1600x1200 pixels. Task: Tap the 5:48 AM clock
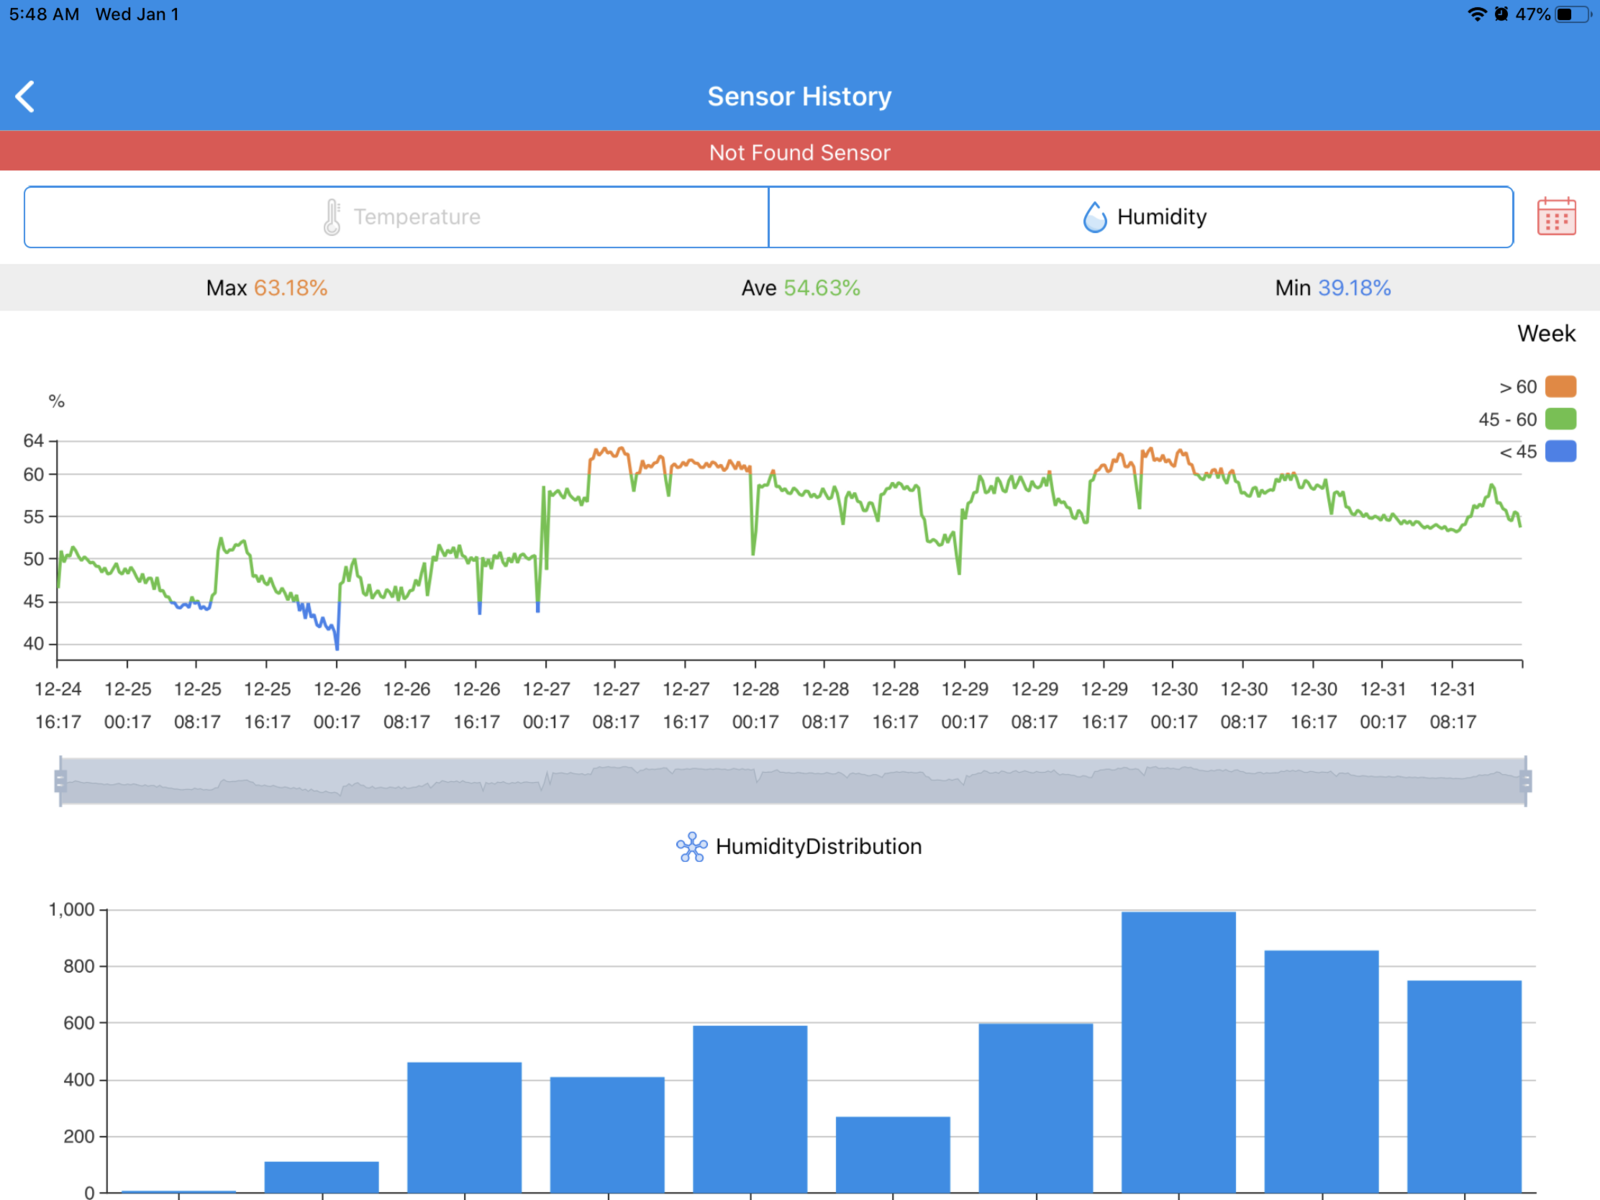[x=44, y=14]
